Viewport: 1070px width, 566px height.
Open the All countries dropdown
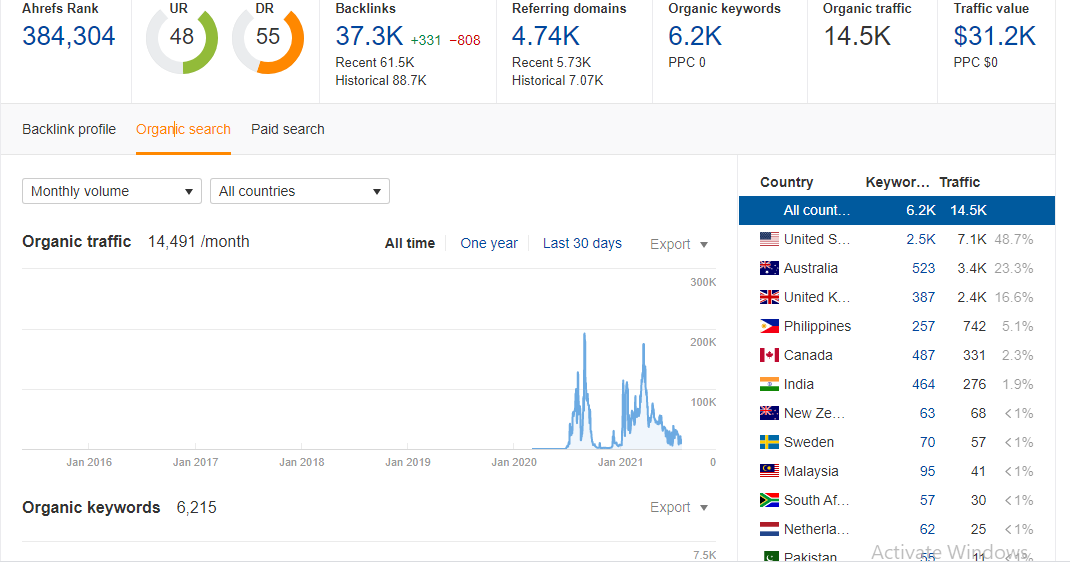coord(299,191)
